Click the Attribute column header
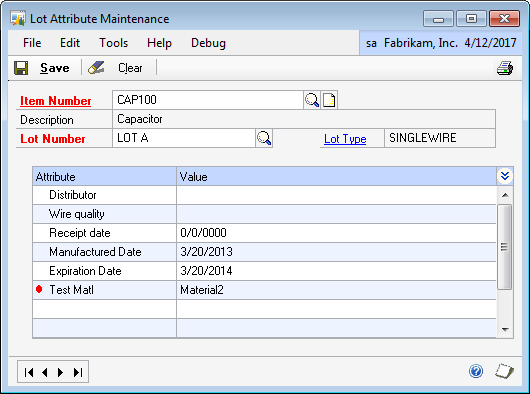Screen dimensions: 530x394 [x=104, y=176]
